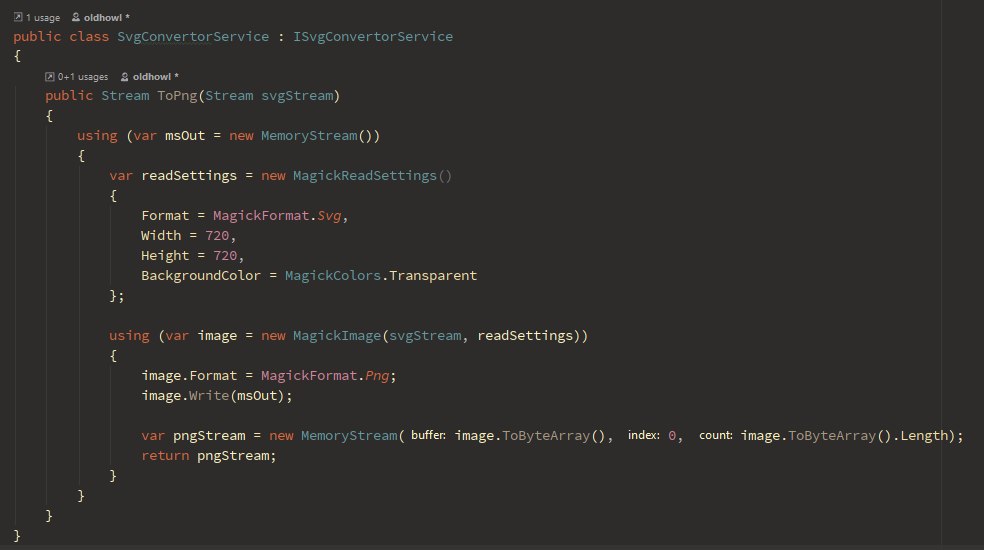Click the '0+1 usages' code lens icon
Viewport: 984px width, 550px height.
point(50,77)
